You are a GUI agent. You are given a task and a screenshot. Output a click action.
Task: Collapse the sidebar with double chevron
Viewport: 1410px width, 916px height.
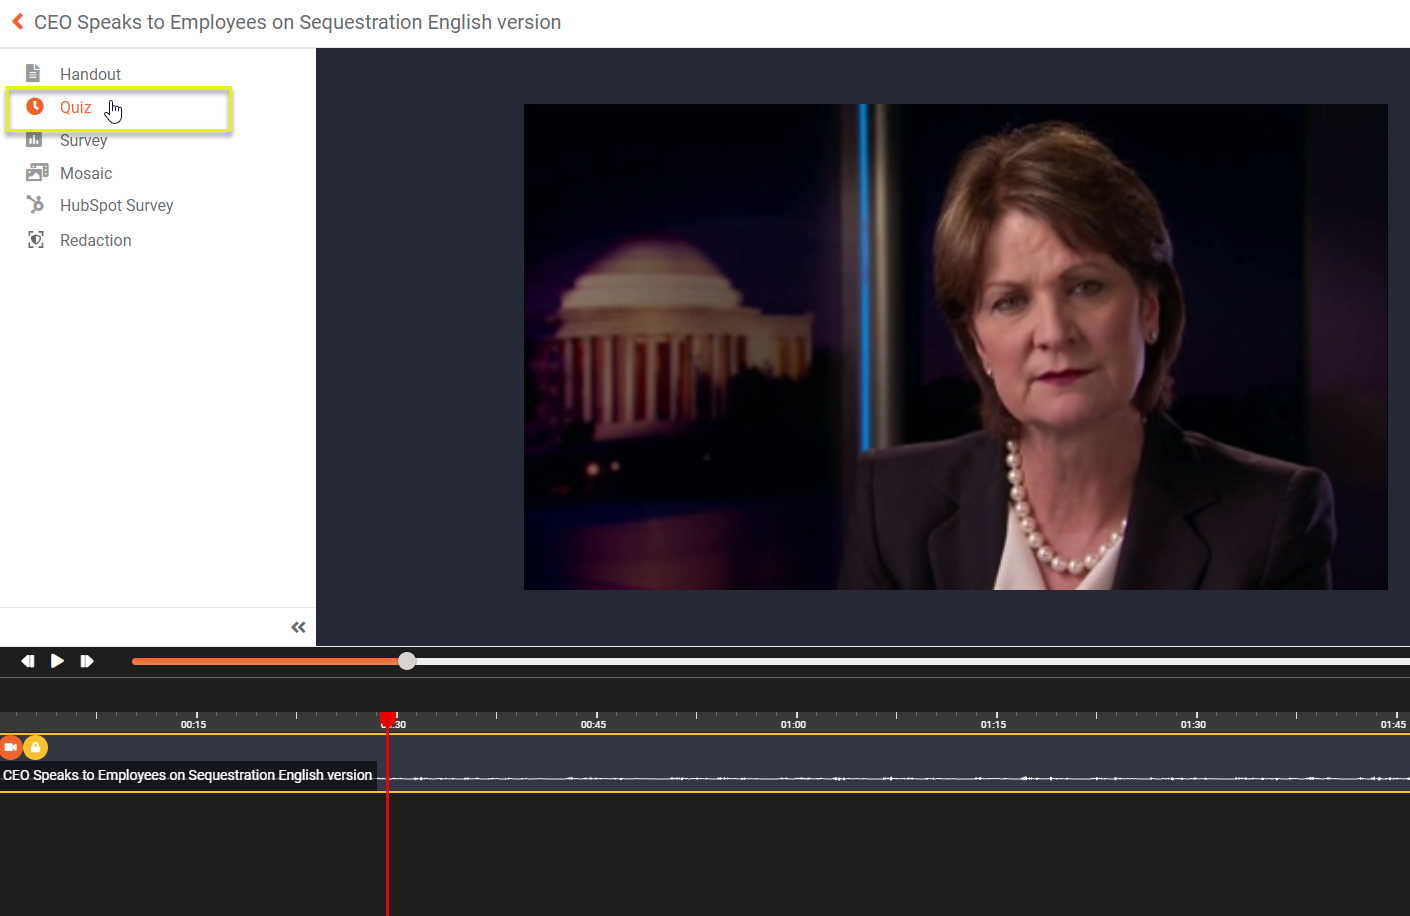point(298,627)
